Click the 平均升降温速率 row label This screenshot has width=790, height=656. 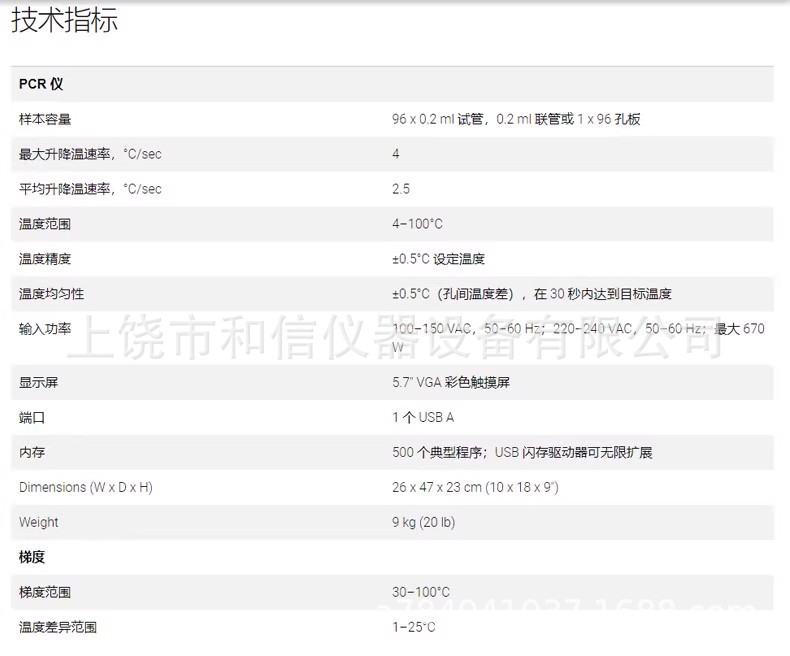tap(90, 189)
